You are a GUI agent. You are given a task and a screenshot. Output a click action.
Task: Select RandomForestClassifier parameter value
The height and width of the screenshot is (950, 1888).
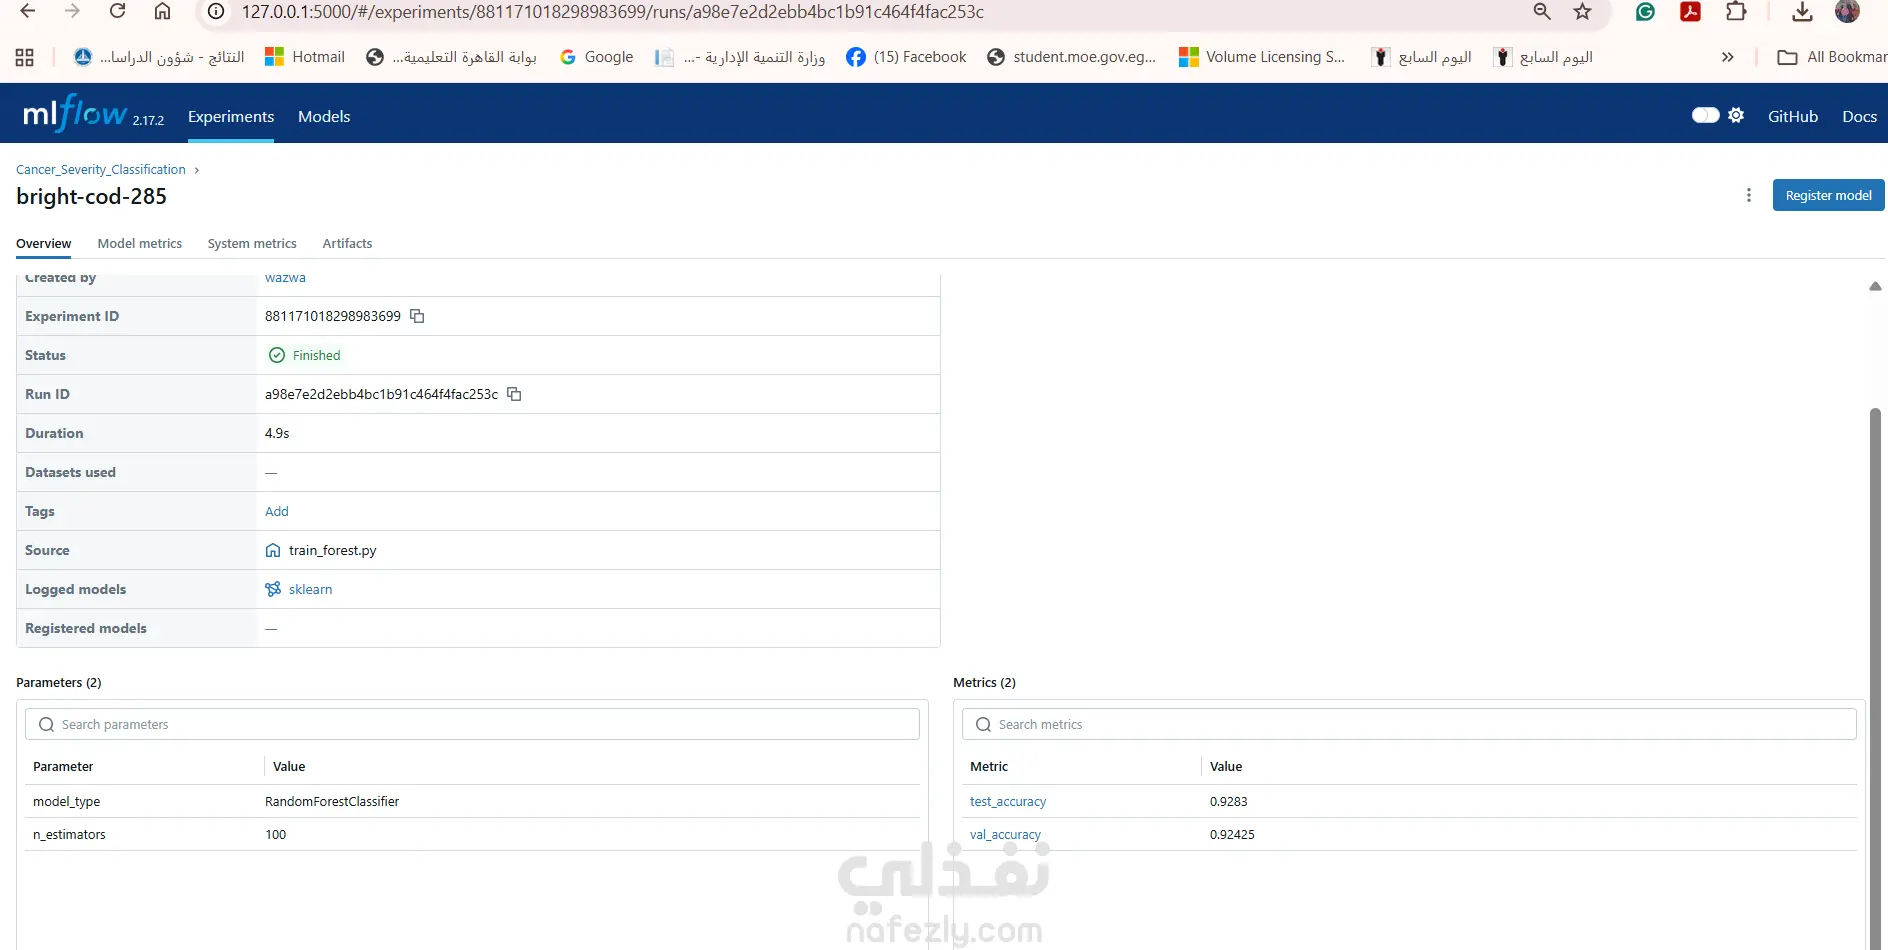click(332, 801)
